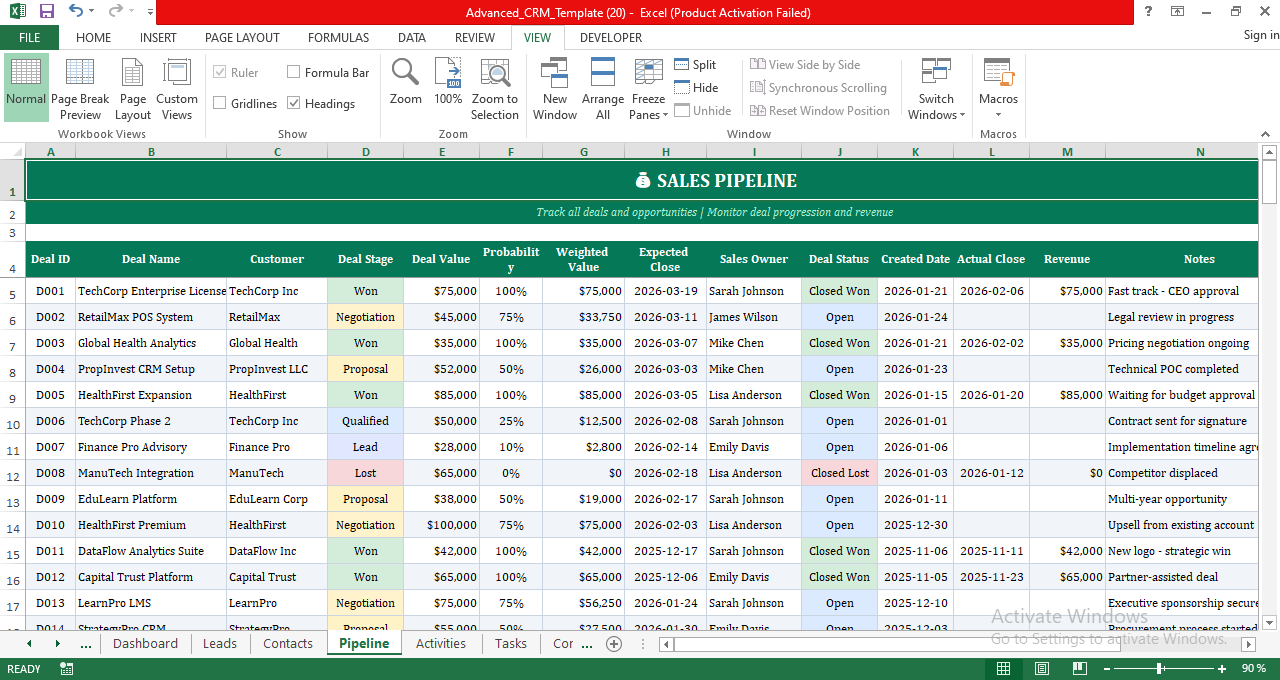Select column D header
The image size is (1280, 680).
366,152
